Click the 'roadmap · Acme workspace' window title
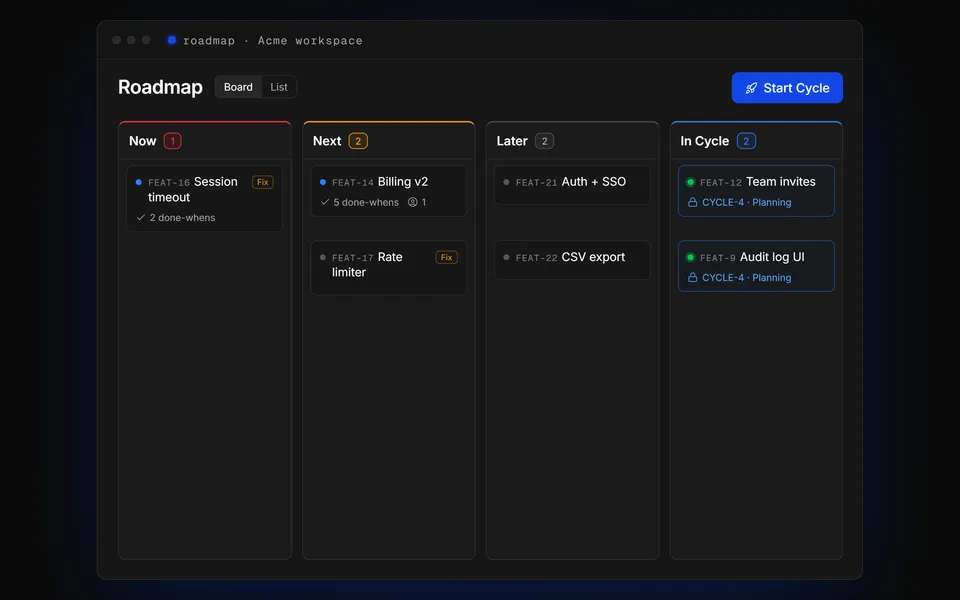 (272, 40)
